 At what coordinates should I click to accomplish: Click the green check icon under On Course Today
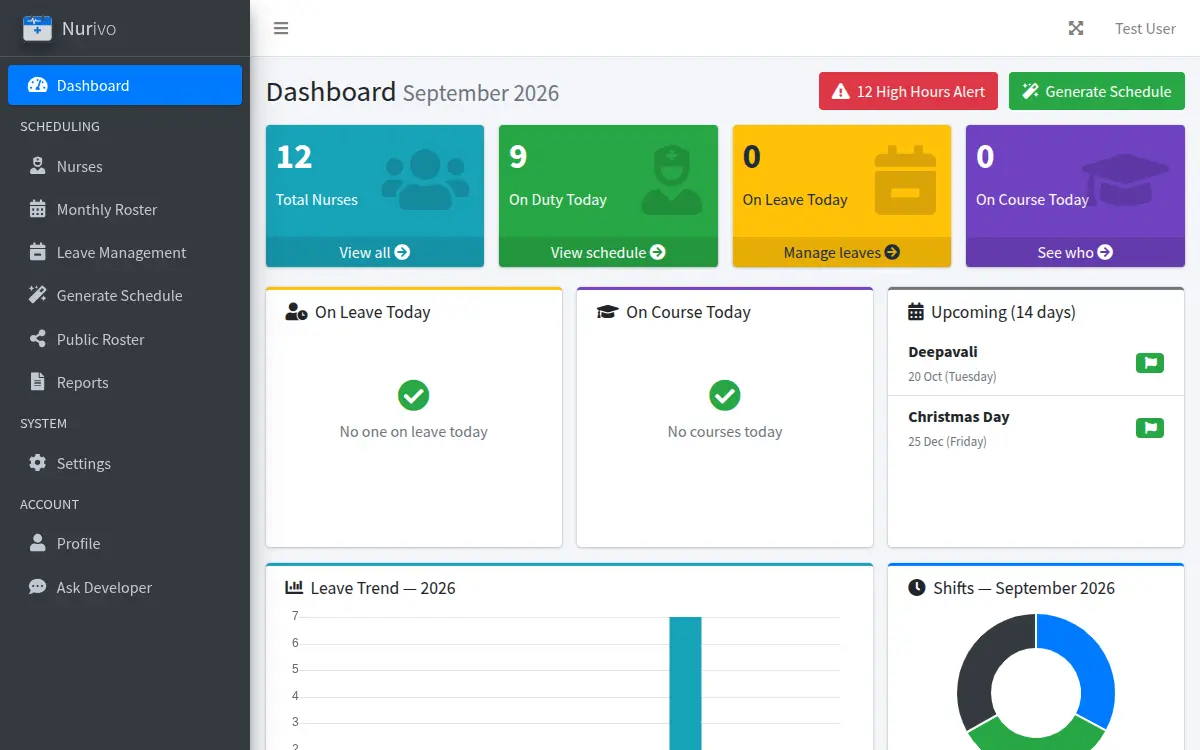point(725,395)
